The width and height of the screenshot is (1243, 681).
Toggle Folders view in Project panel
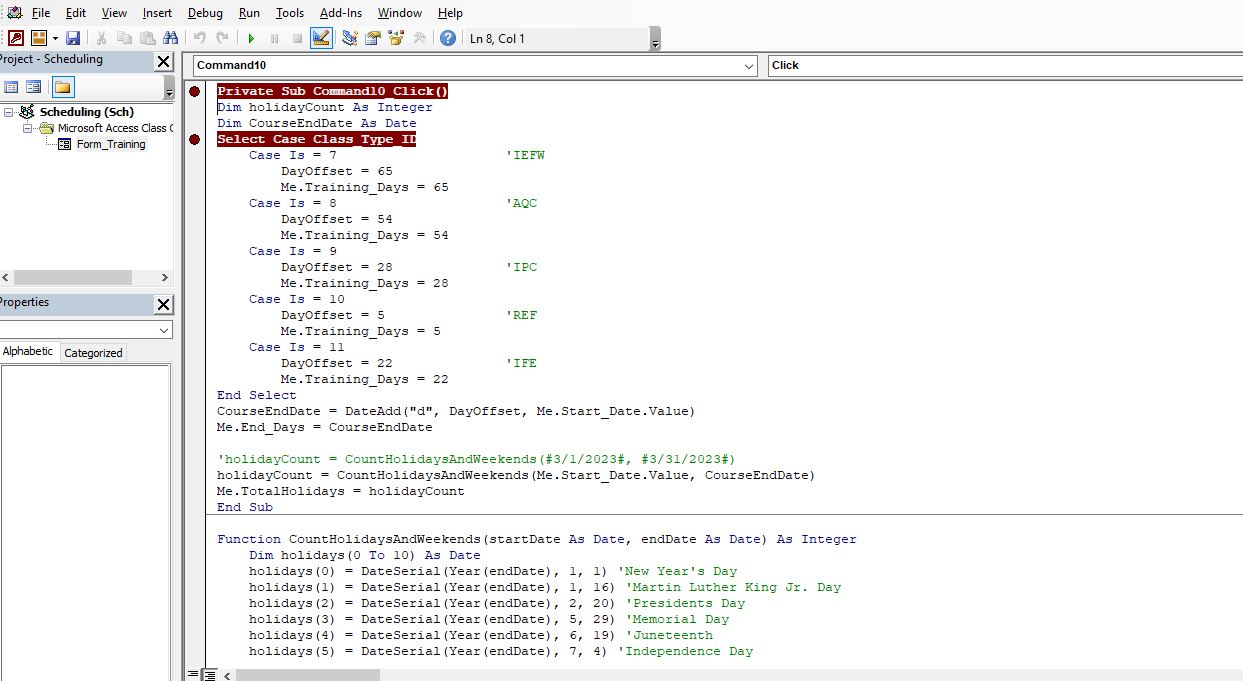[x=63, y=88]
